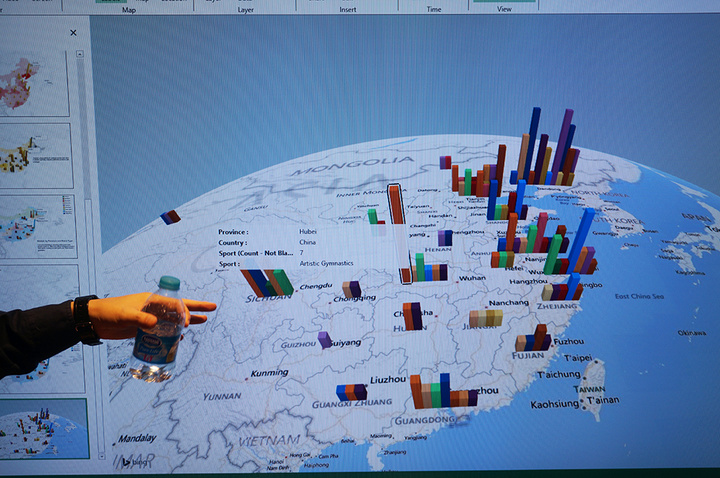This screenshot has height=478, width=720.
Task: Select the beige Jiangxi column
Action: pyautogui.click(x=485, y=318)
